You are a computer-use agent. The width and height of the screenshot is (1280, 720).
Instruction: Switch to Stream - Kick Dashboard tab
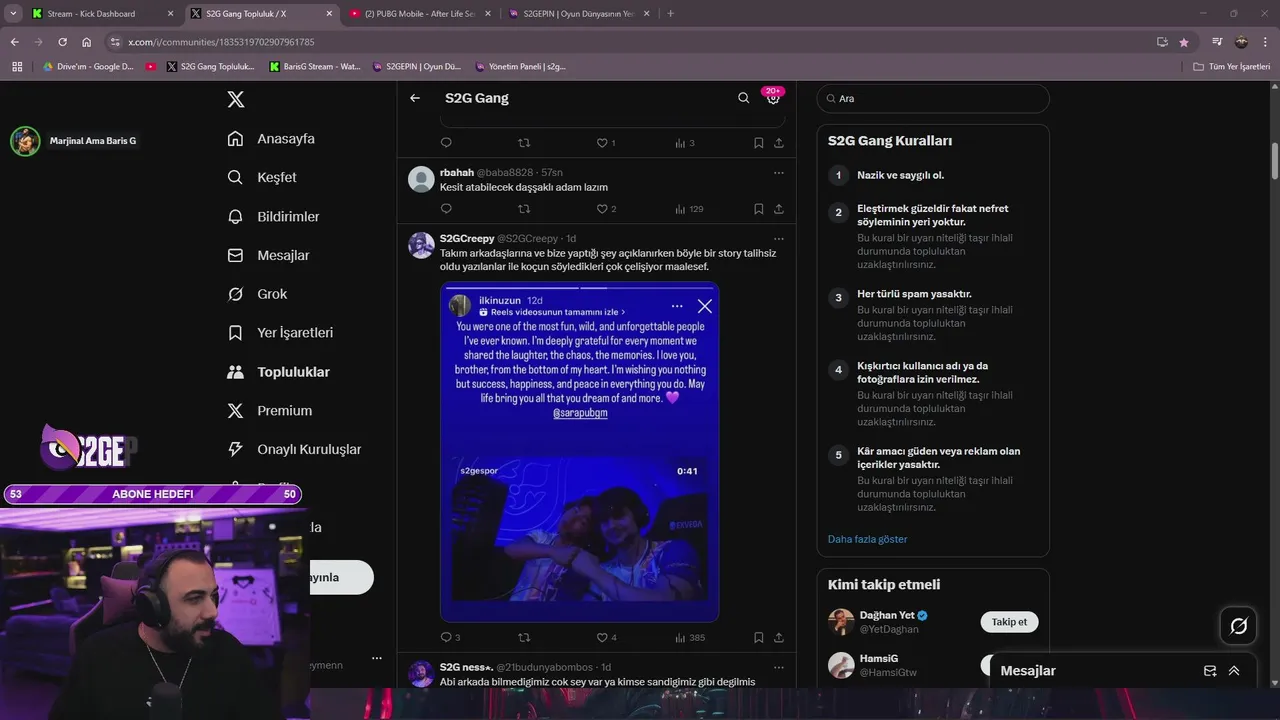point(103,14)
